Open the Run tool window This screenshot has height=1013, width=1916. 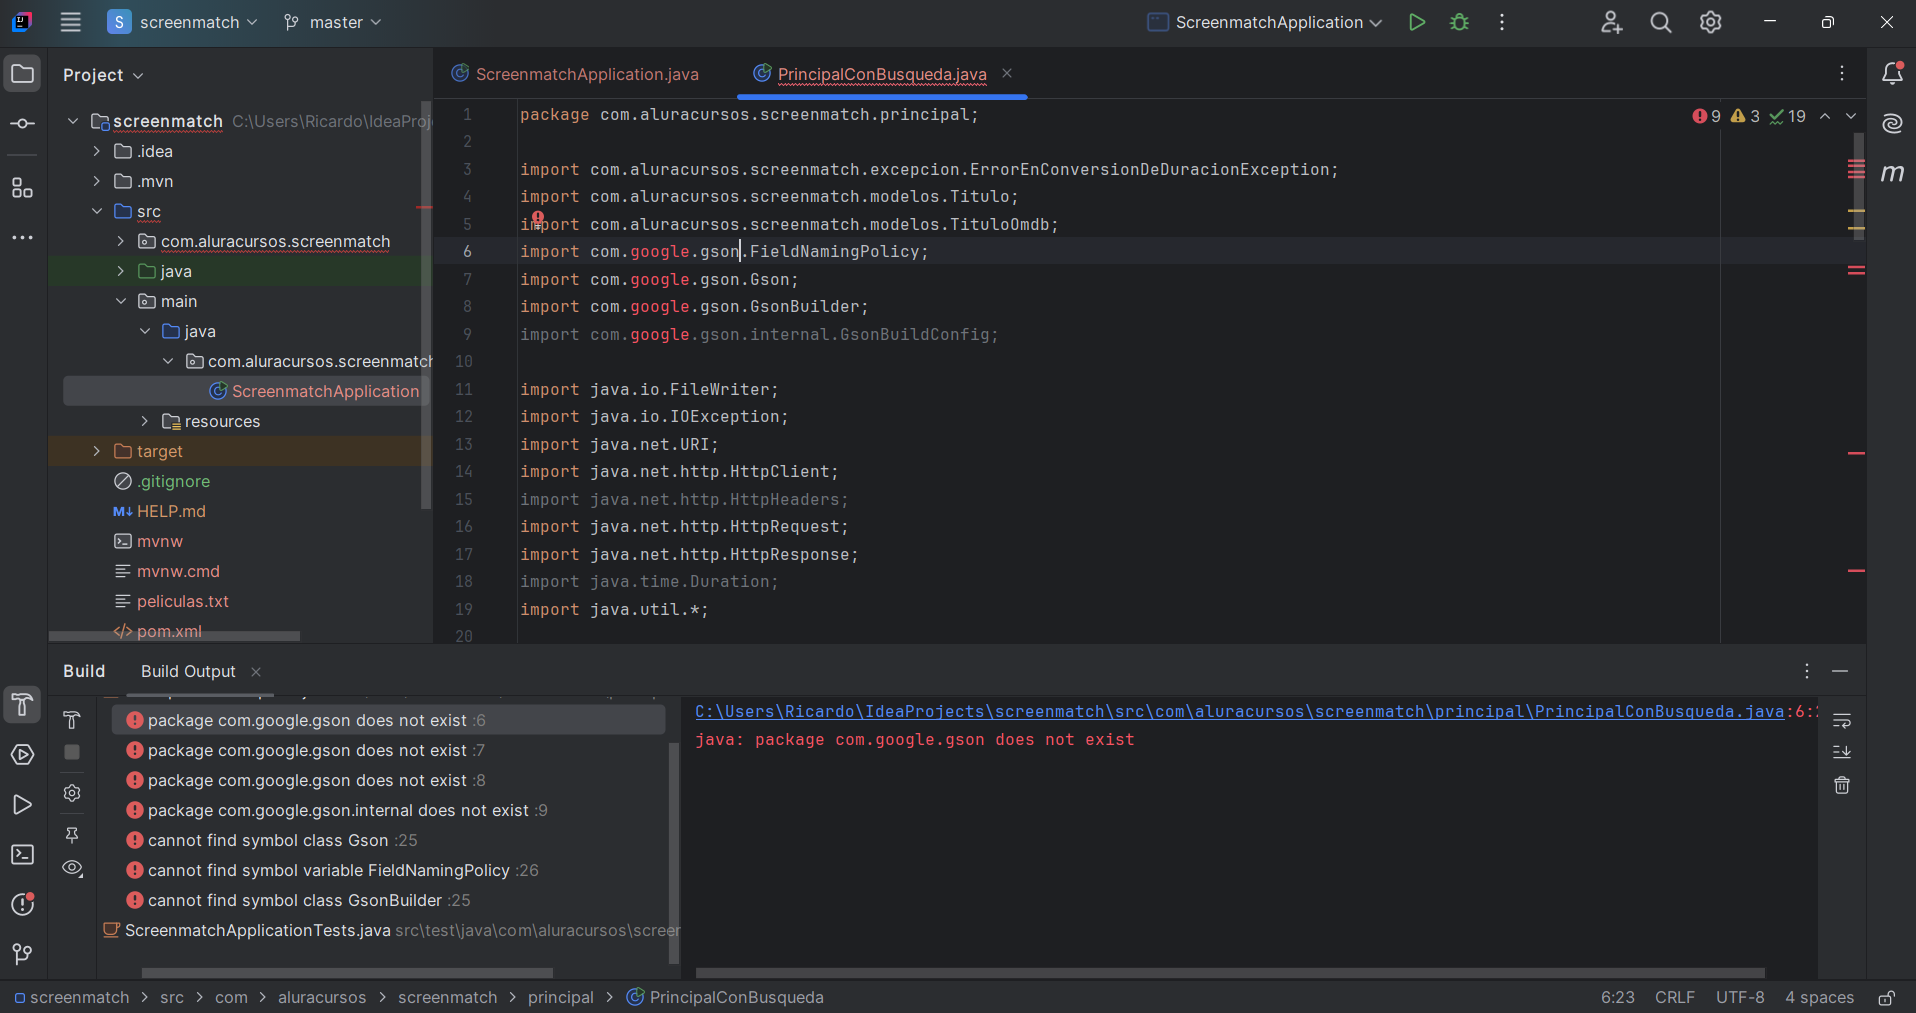click(23, 805)
